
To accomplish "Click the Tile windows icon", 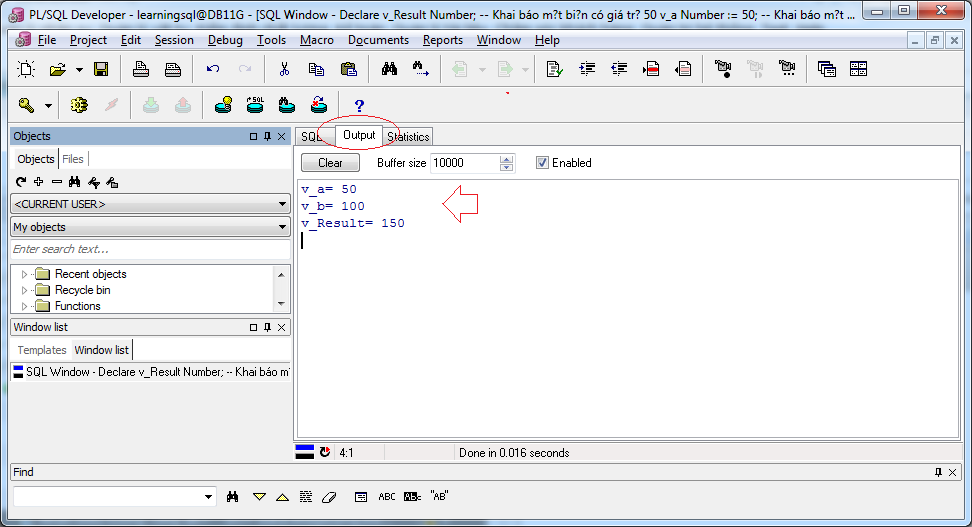I will point(859,69).
